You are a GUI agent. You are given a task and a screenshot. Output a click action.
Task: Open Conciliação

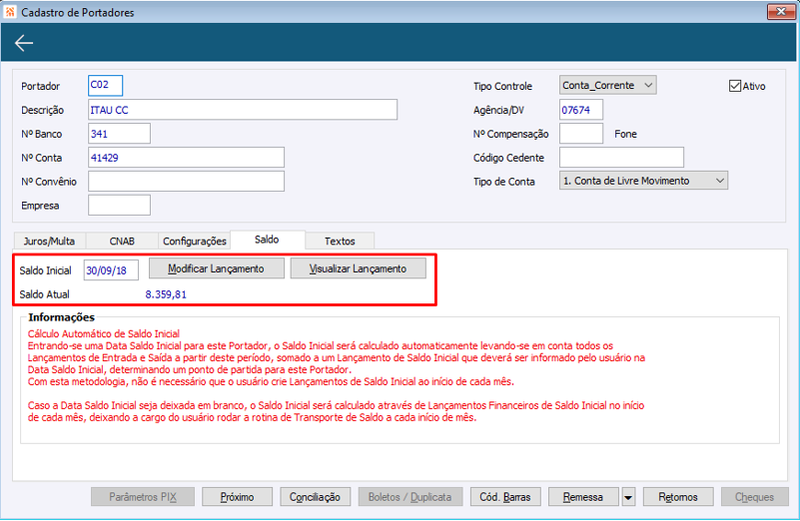pyautogui.click(x=315, y=497)
